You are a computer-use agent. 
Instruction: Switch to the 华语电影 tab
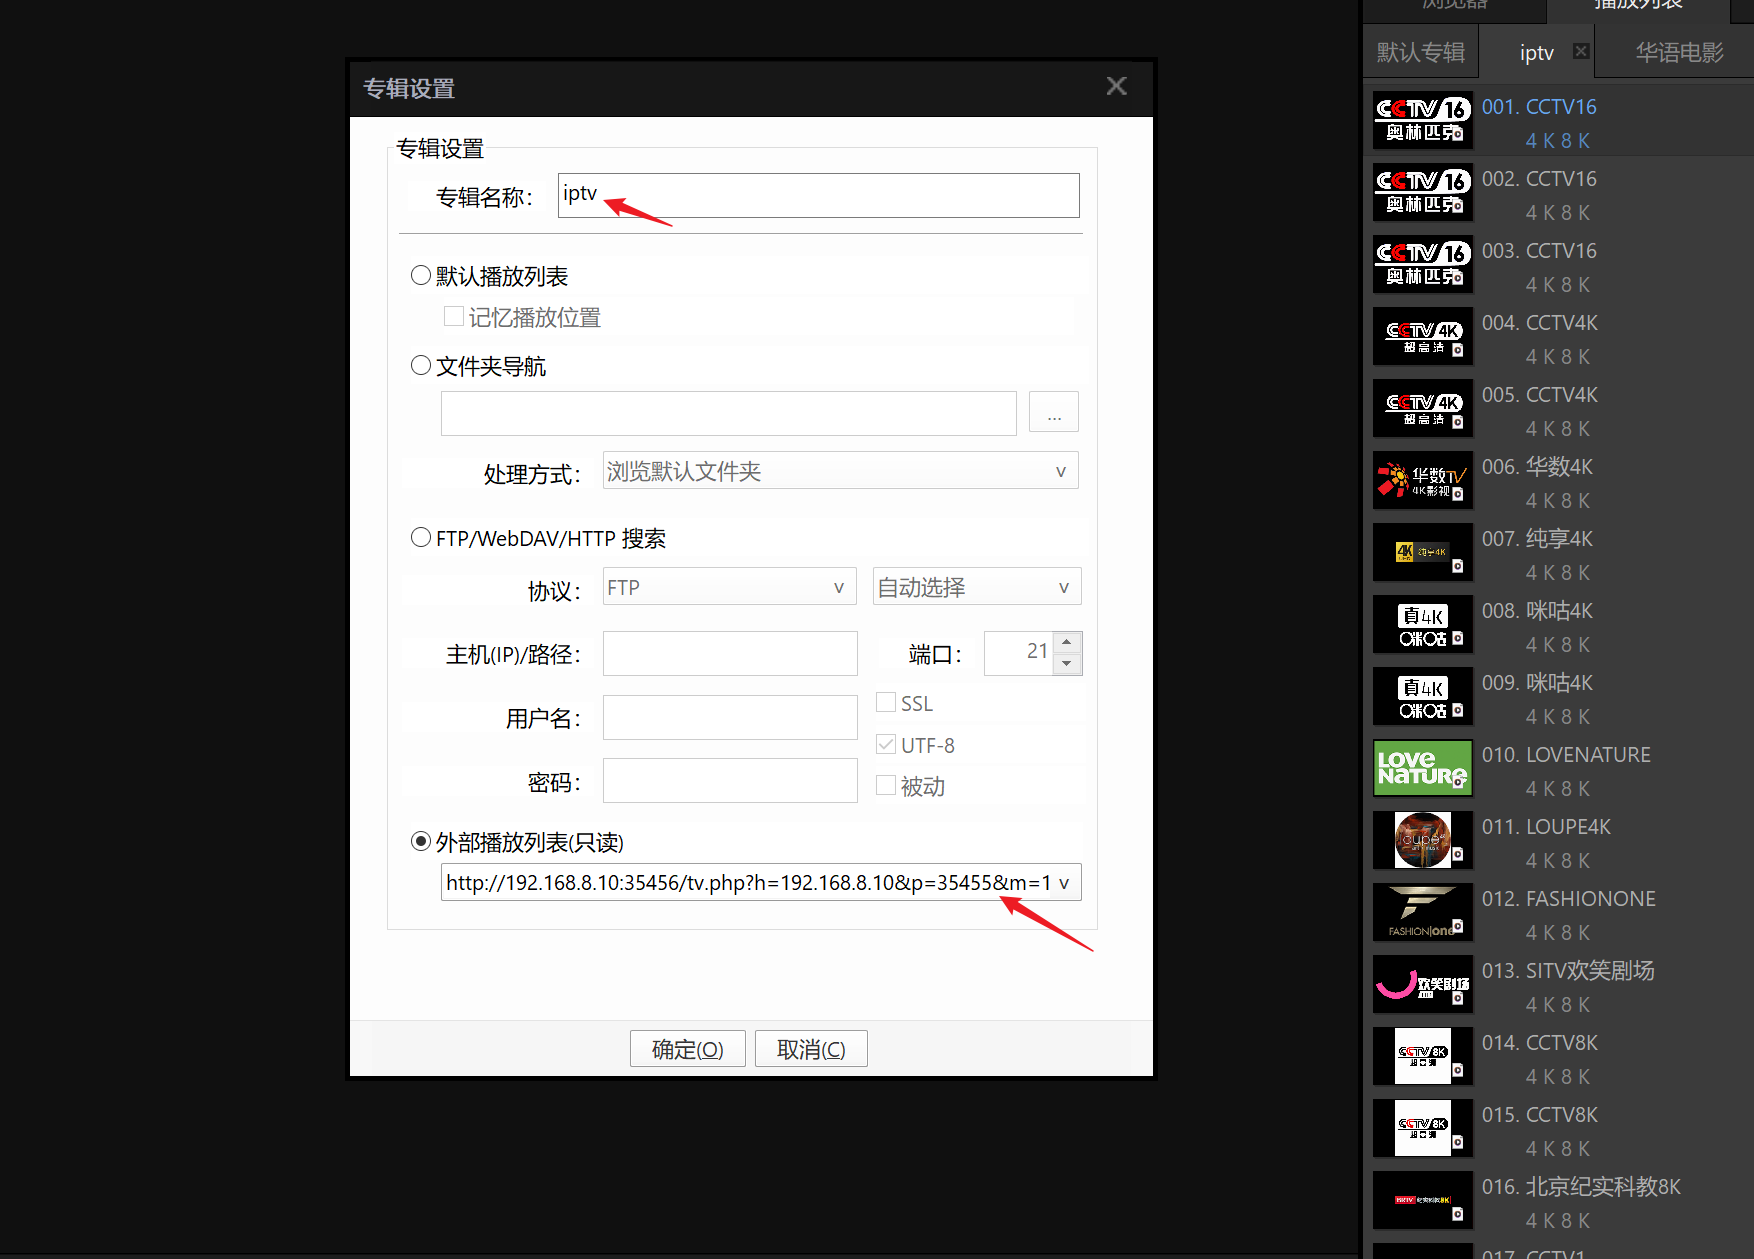1679,52
